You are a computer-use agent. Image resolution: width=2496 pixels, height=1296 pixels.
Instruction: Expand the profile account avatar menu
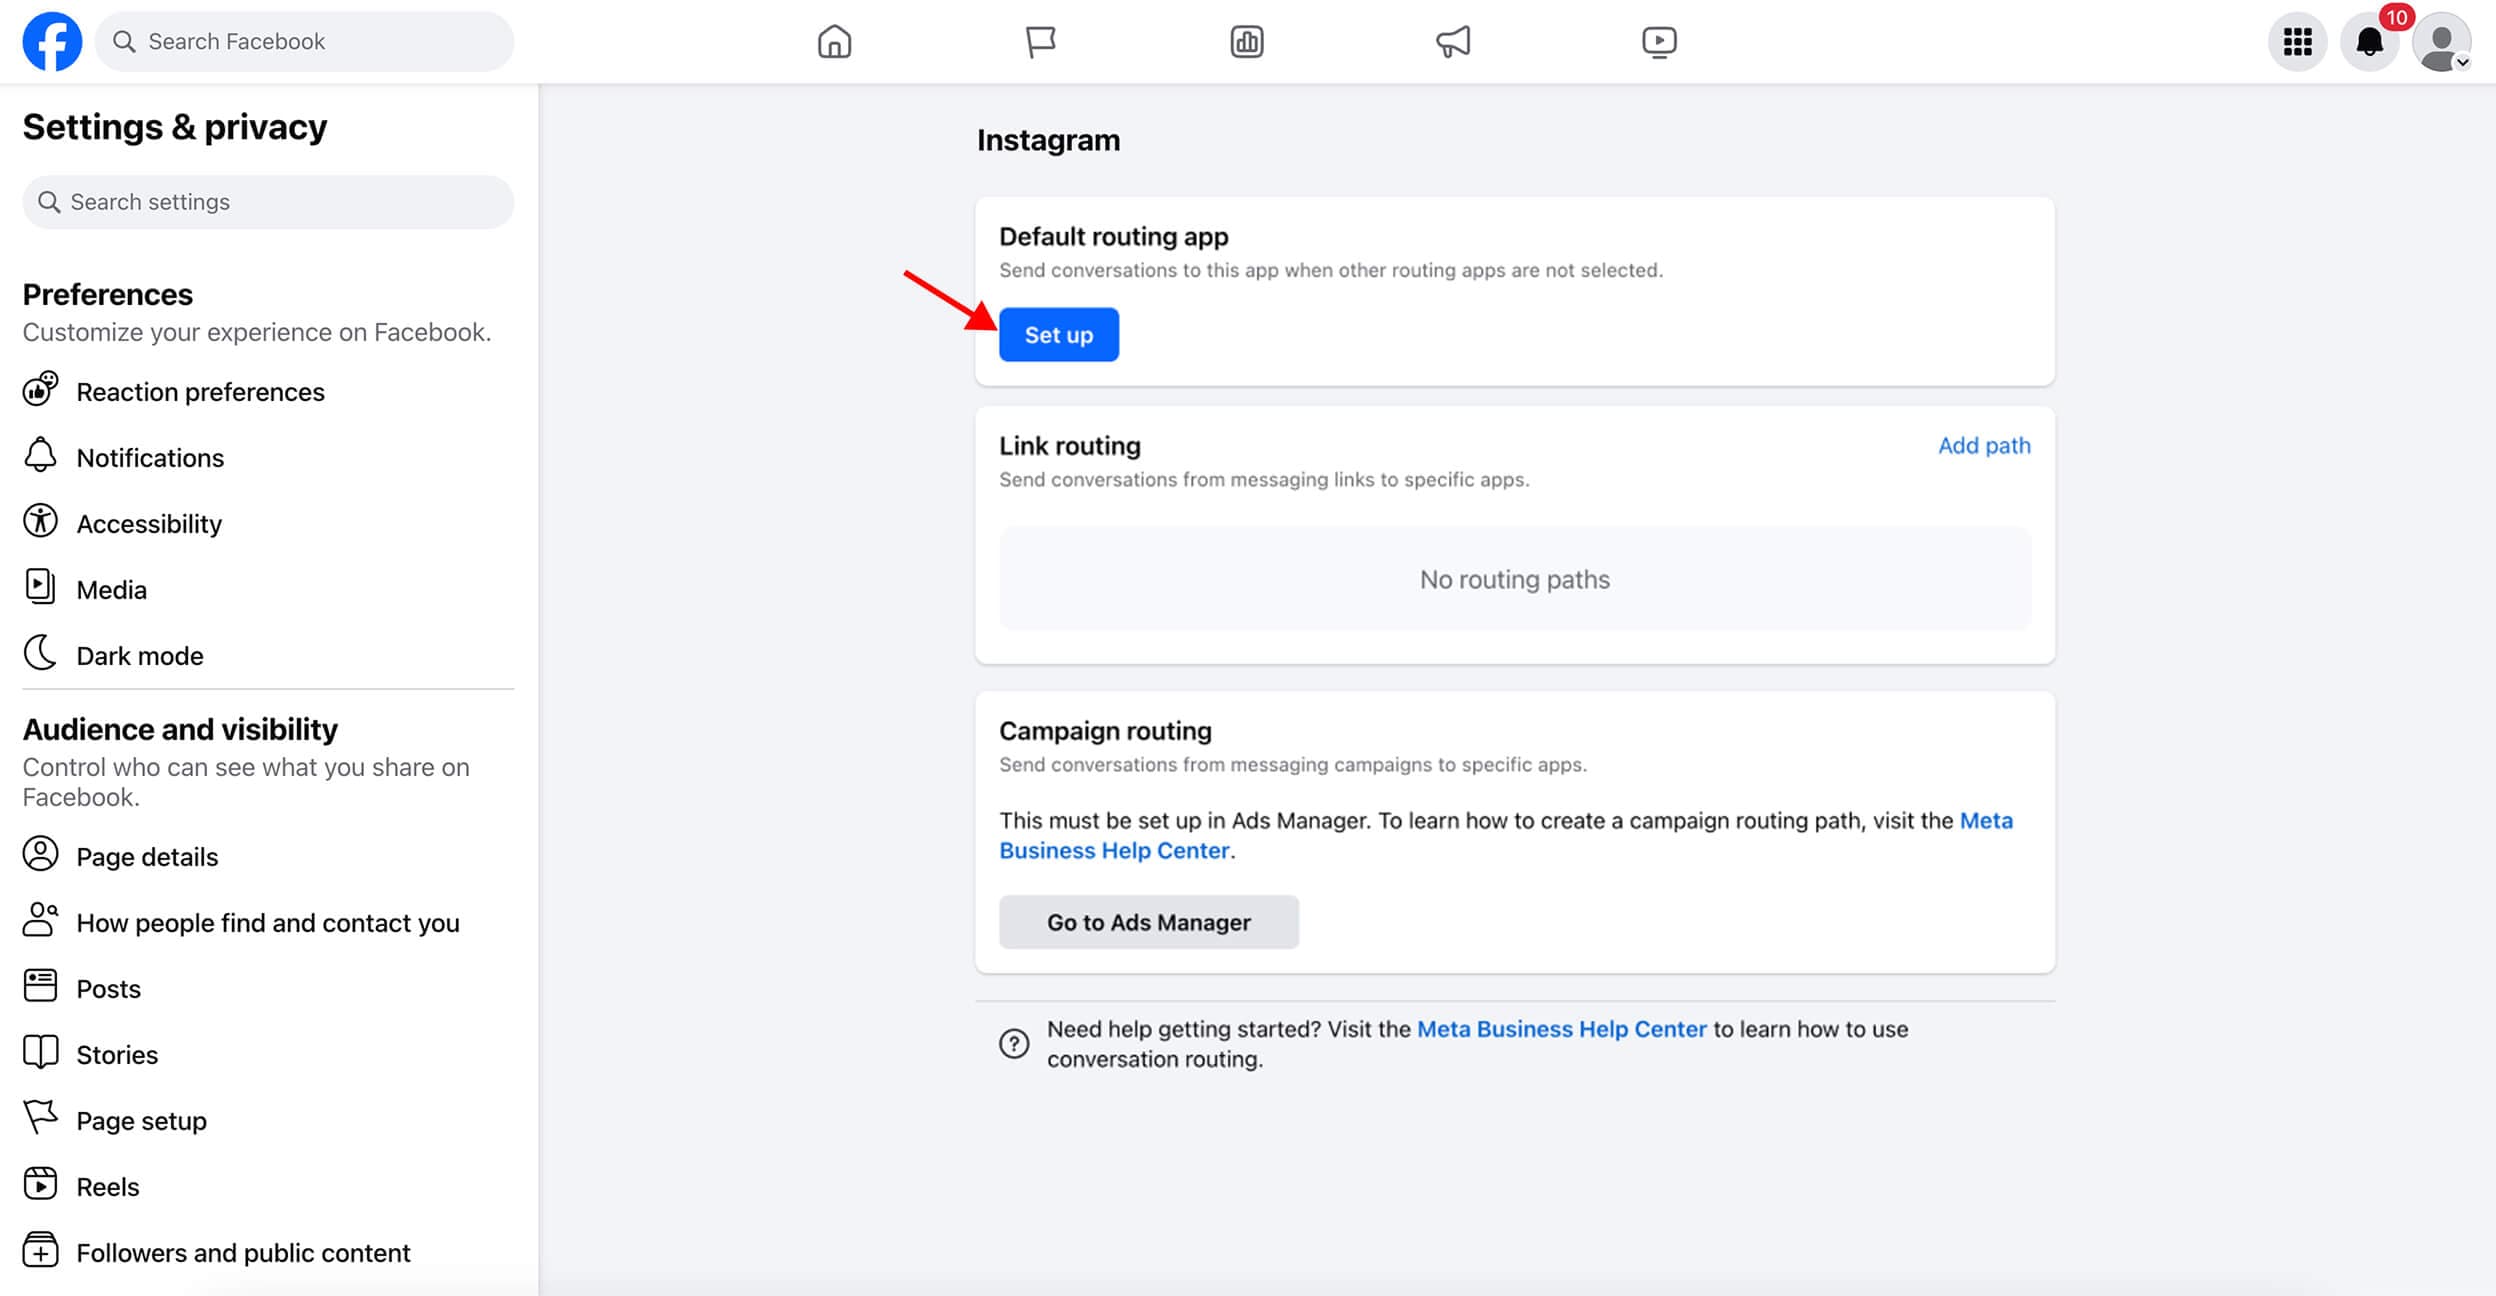[2441, 43]
